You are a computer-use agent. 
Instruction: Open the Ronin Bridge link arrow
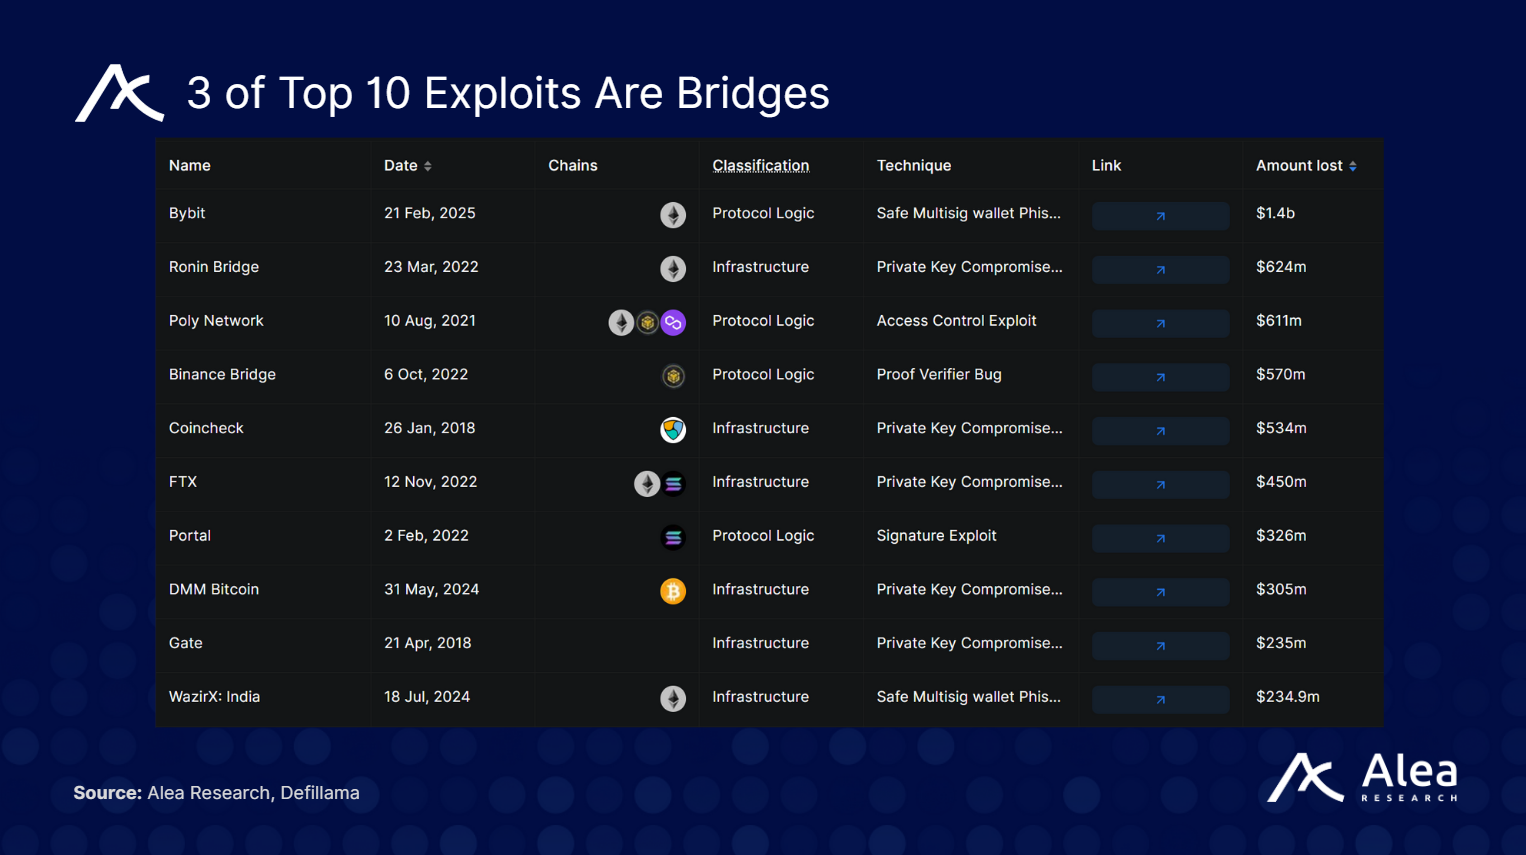[x=1160, y=270]
